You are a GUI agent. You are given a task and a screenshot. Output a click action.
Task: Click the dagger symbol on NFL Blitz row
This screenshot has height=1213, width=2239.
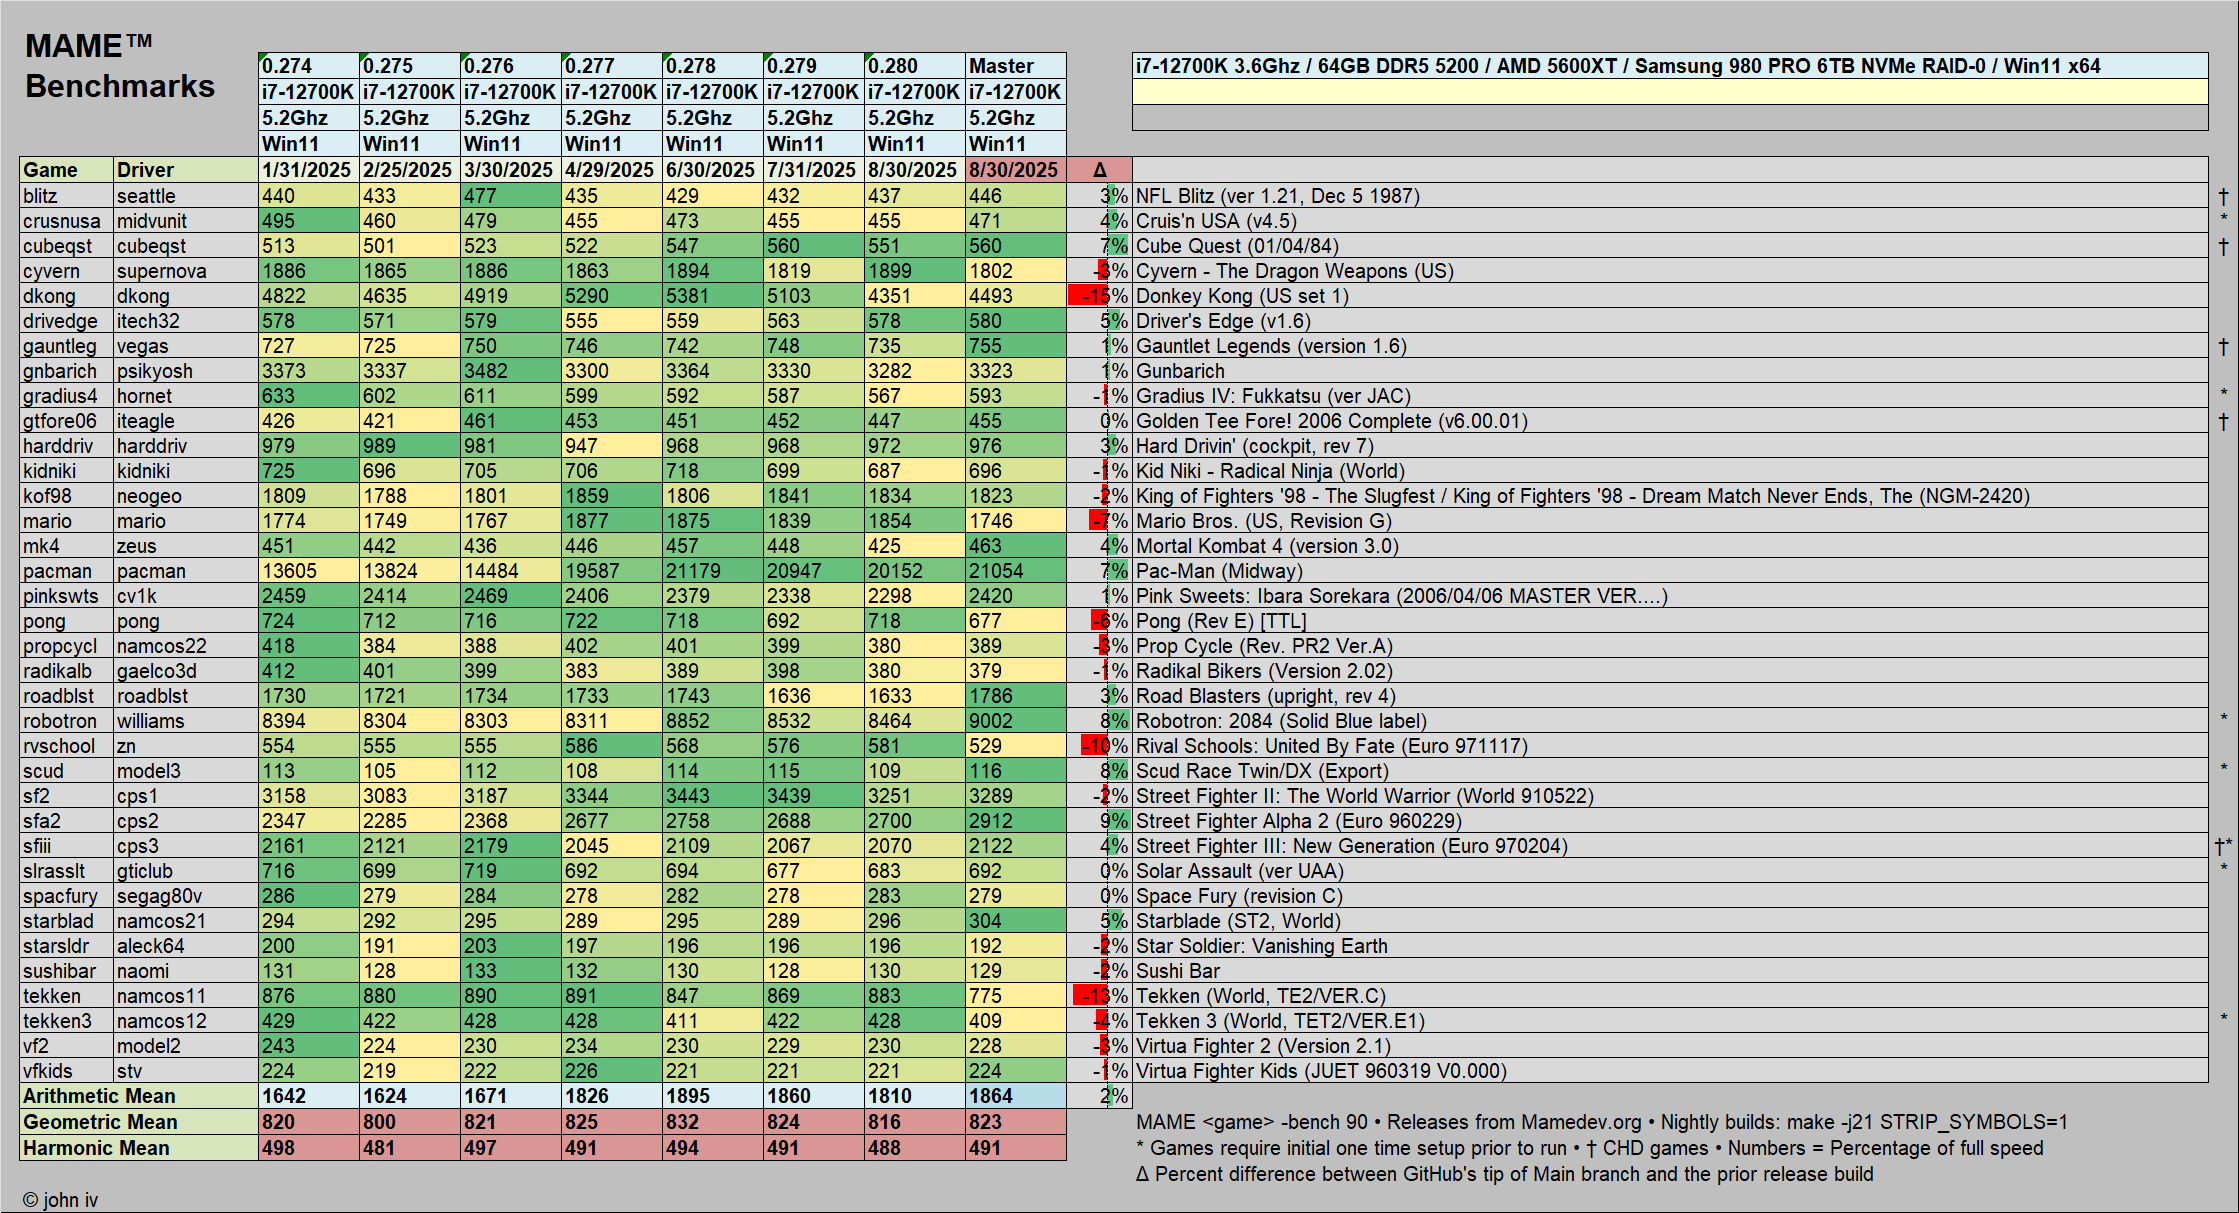2223,196
